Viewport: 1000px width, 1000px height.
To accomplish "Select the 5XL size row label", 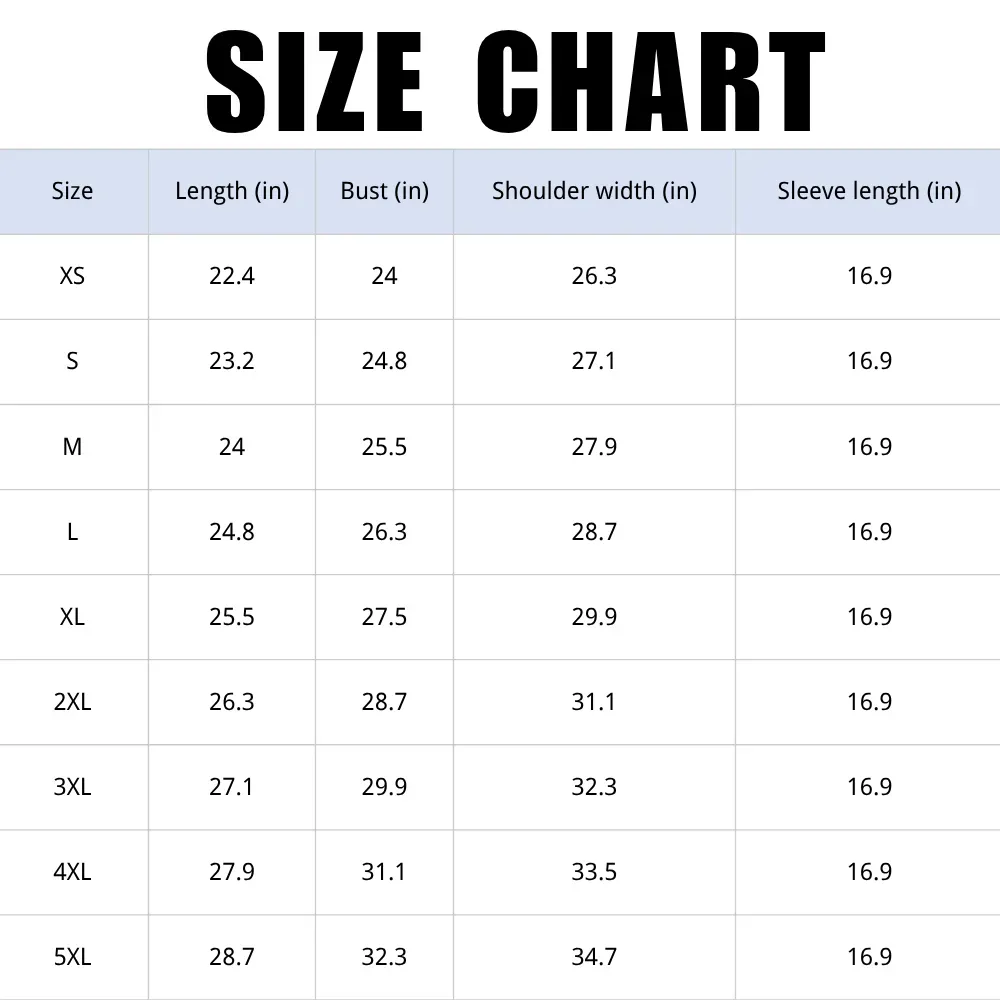I will 72,957.
